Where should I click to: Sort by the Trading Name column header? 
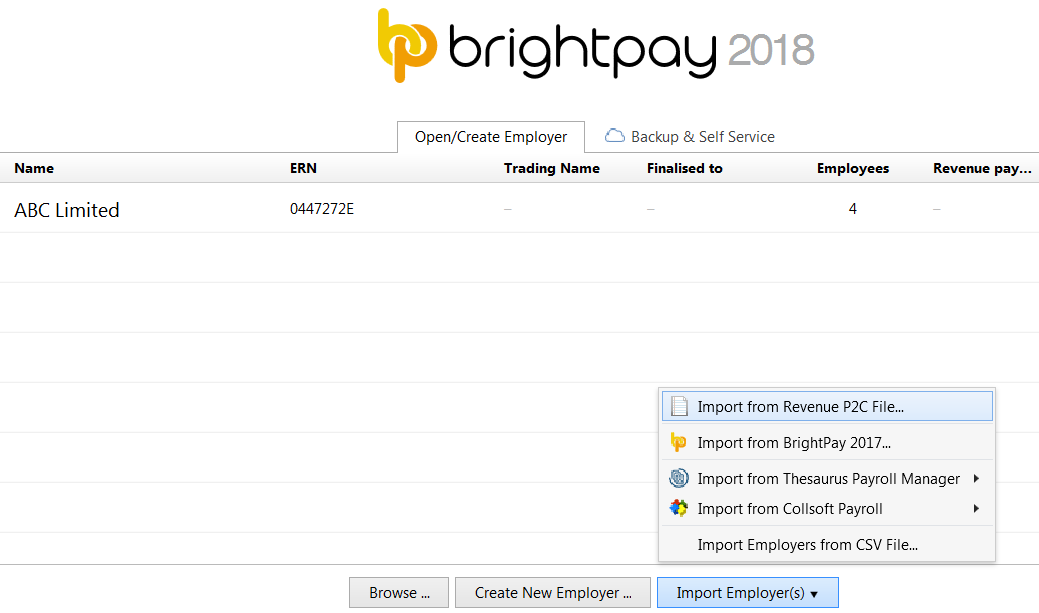click(x=551, y=168)
